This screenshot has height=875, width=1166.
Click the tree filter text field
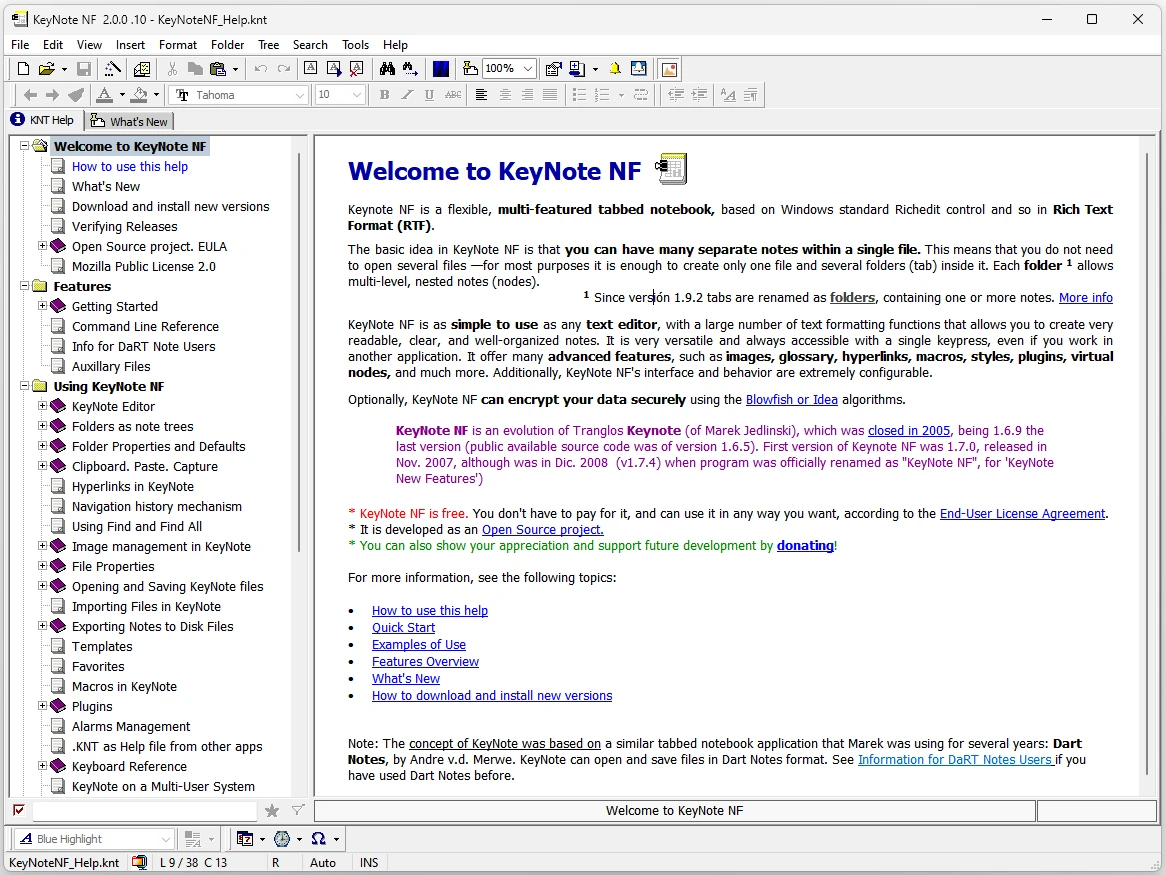coord(144,810)
